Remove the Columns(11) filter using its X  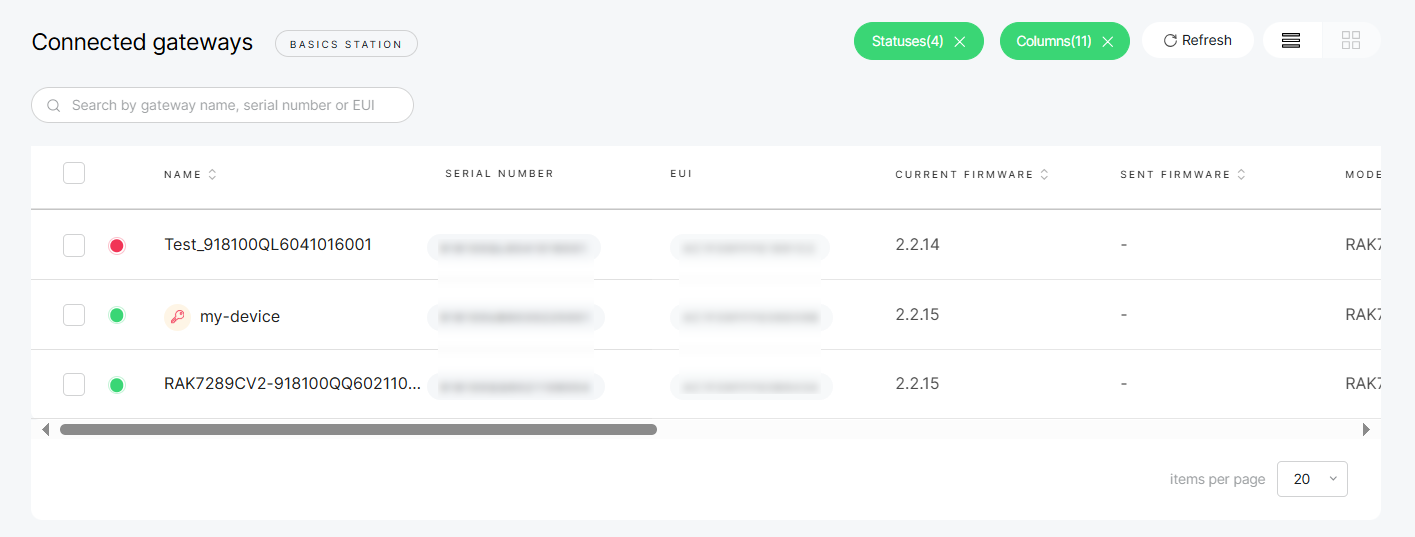point(1108,41)
